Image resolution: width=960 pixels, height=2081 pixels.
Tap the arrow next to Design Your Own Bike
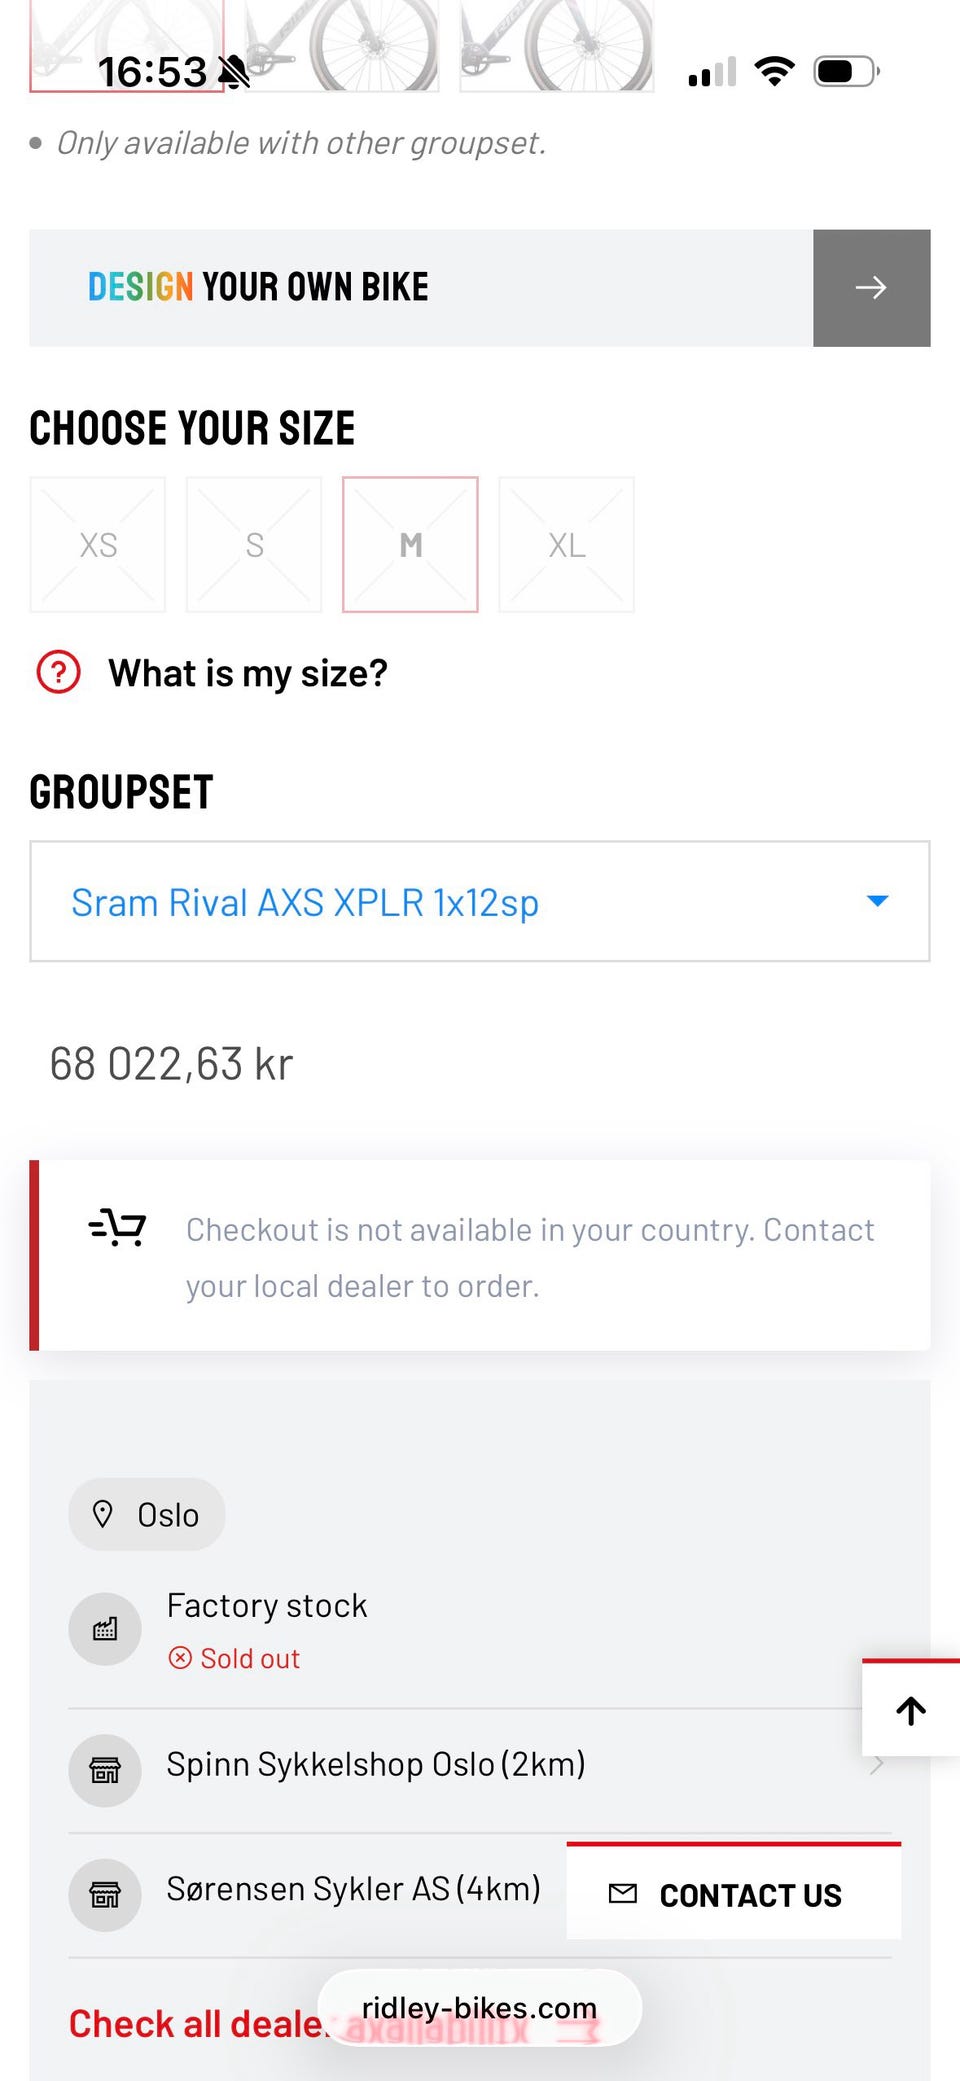(871, 288)
